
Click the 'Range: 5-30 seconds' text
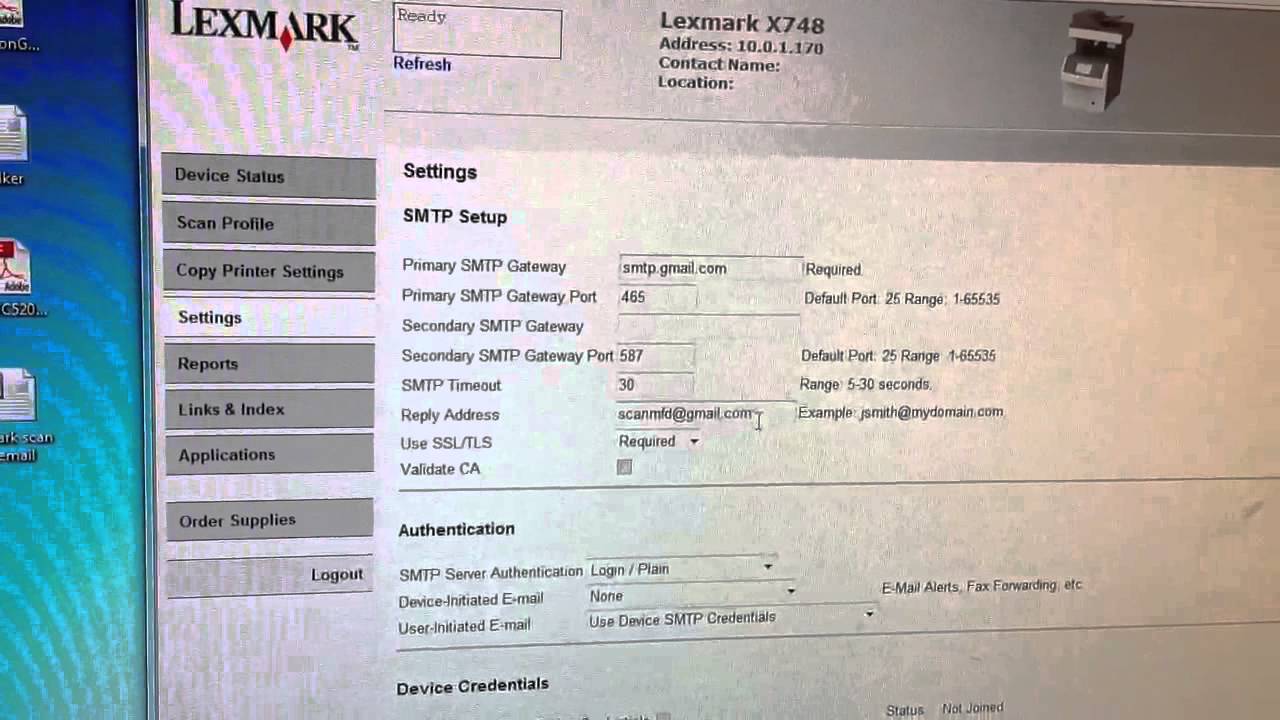866,384
